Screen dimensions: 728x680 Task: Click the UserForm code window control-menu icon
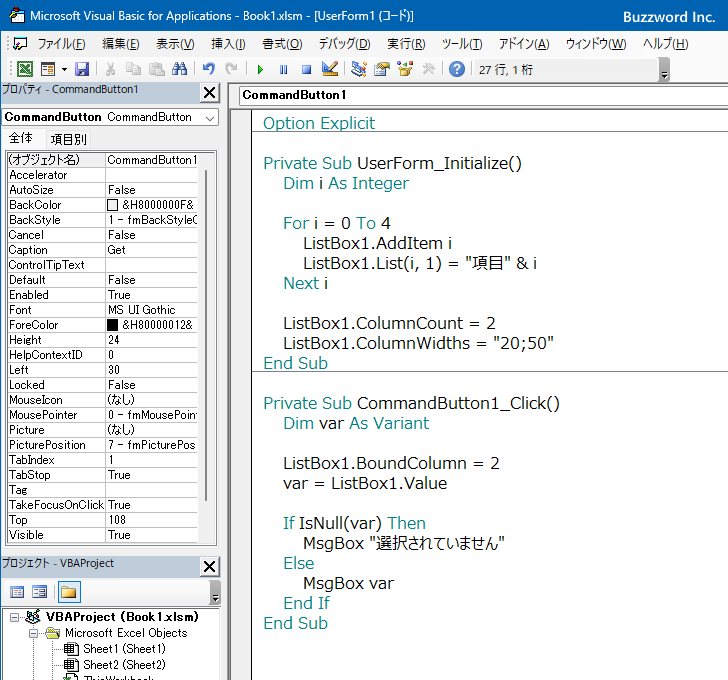pos(20,44)
